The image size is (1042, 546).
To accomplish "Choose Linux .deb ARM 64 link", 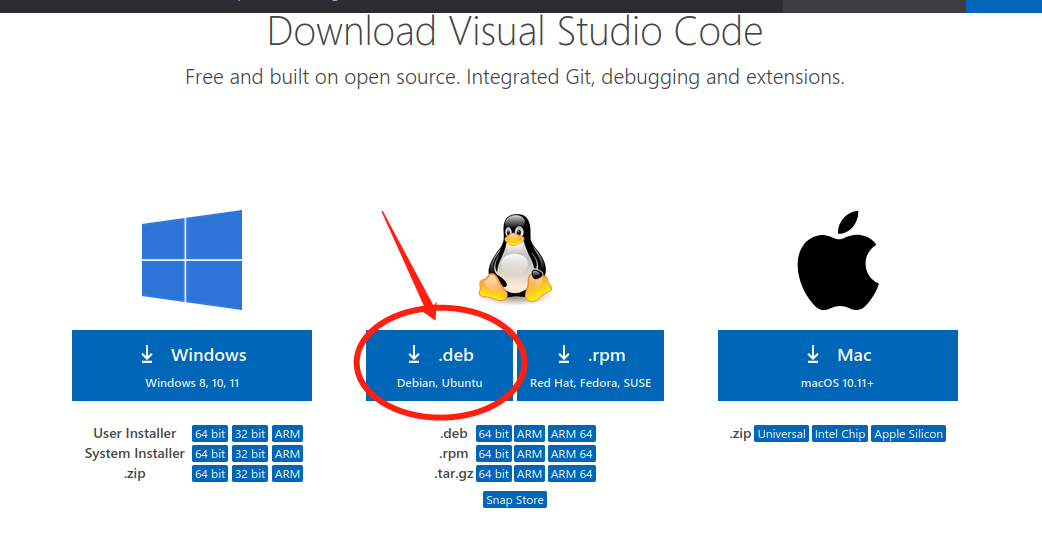I will coord(572,434).
